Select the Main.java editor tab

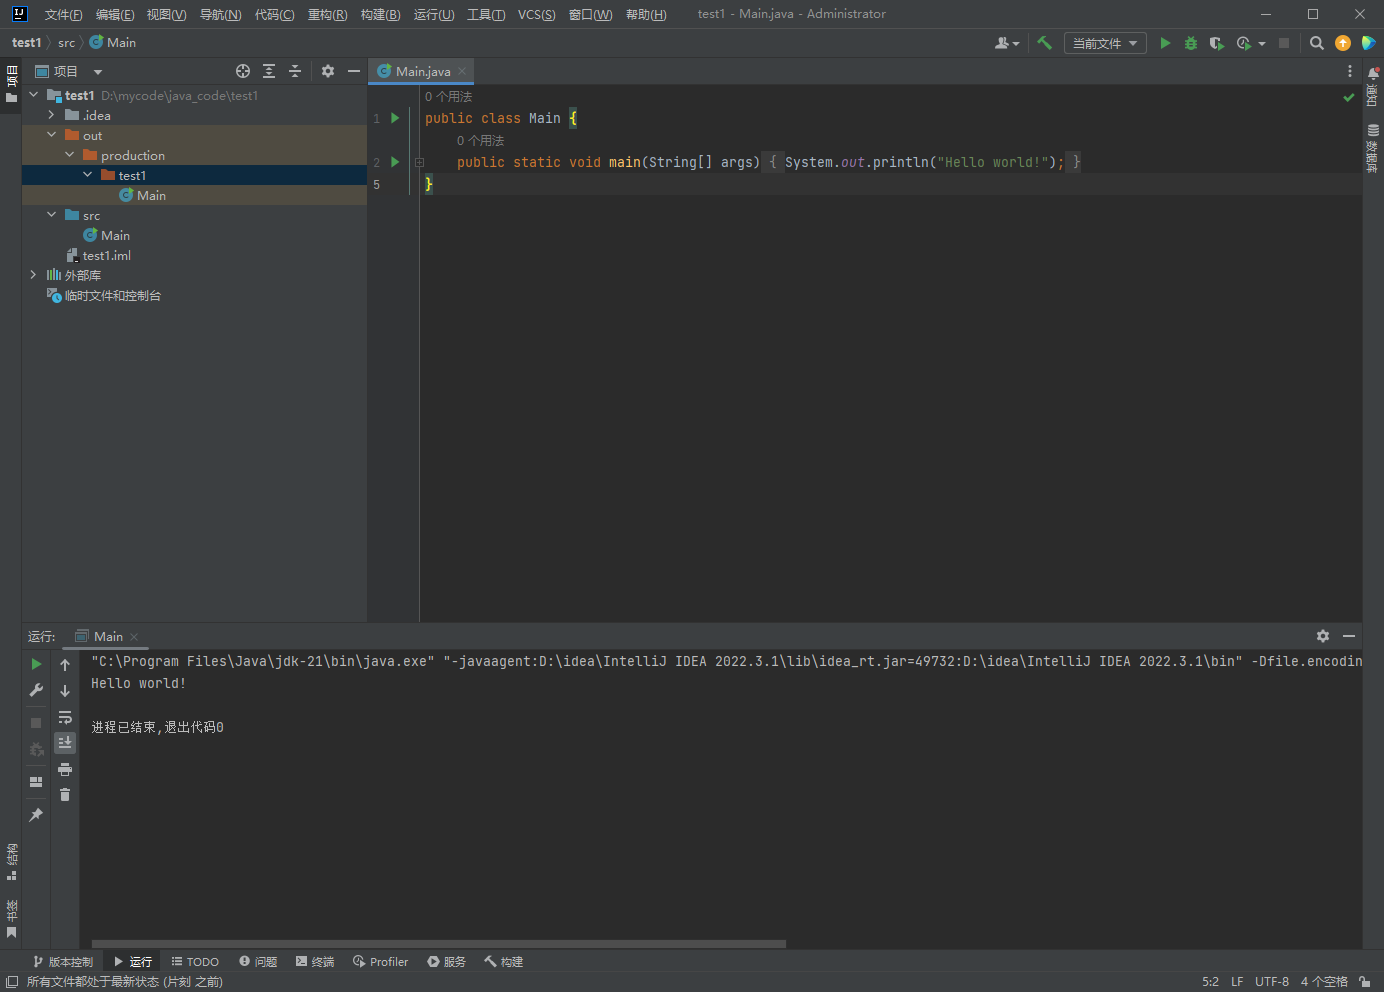click(x=421, y=71)
